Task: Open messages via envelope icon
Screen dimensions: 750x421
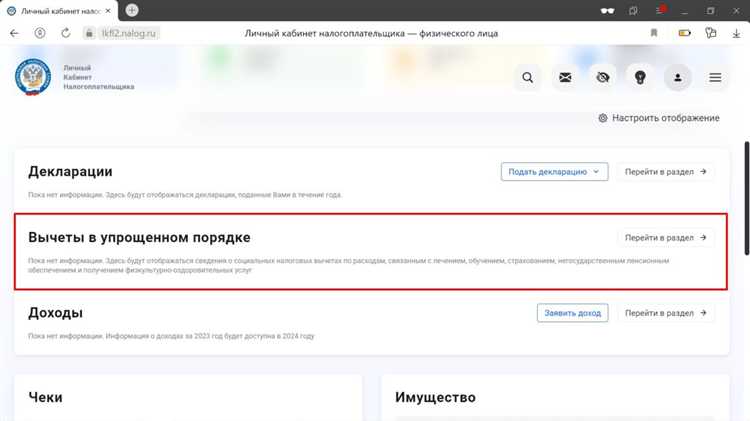Action: 565,78
